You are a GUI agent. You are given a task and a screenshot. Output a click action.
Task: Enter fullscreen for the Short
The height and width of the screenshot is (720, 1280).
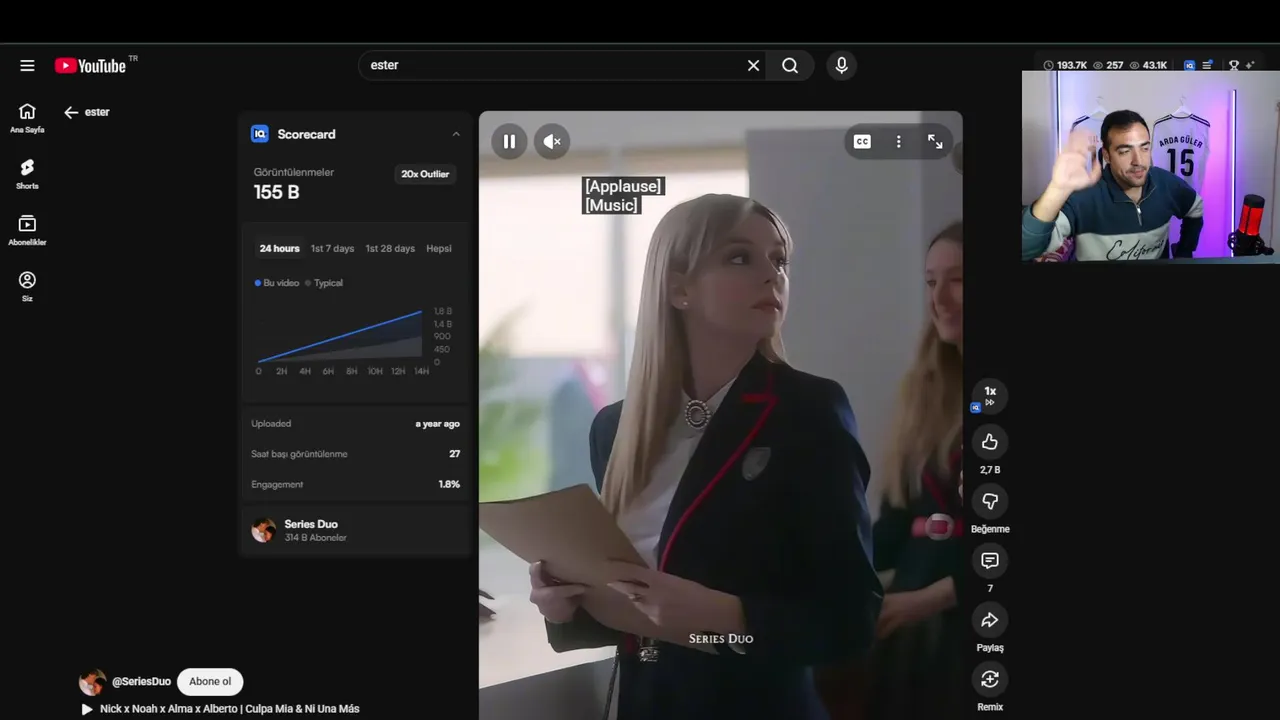935,142
